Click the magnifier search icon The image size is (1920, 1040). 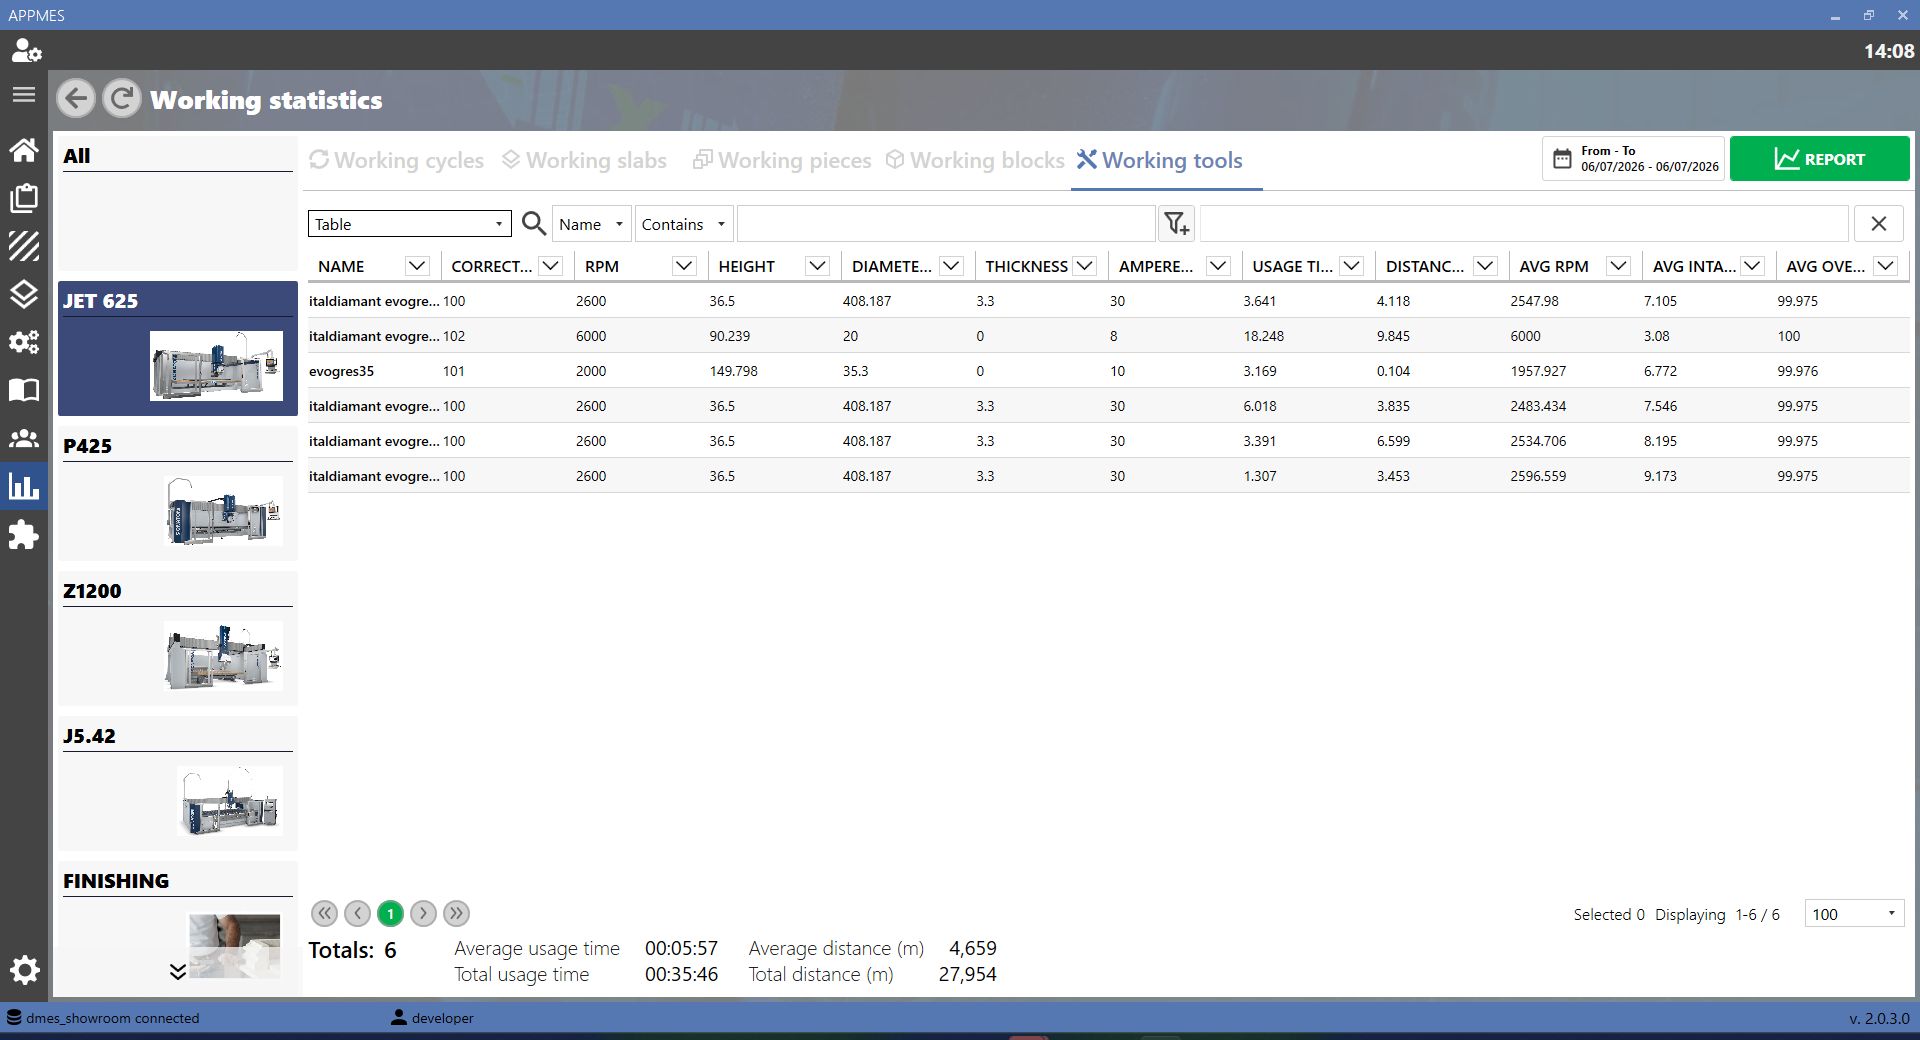coord(534,224)
